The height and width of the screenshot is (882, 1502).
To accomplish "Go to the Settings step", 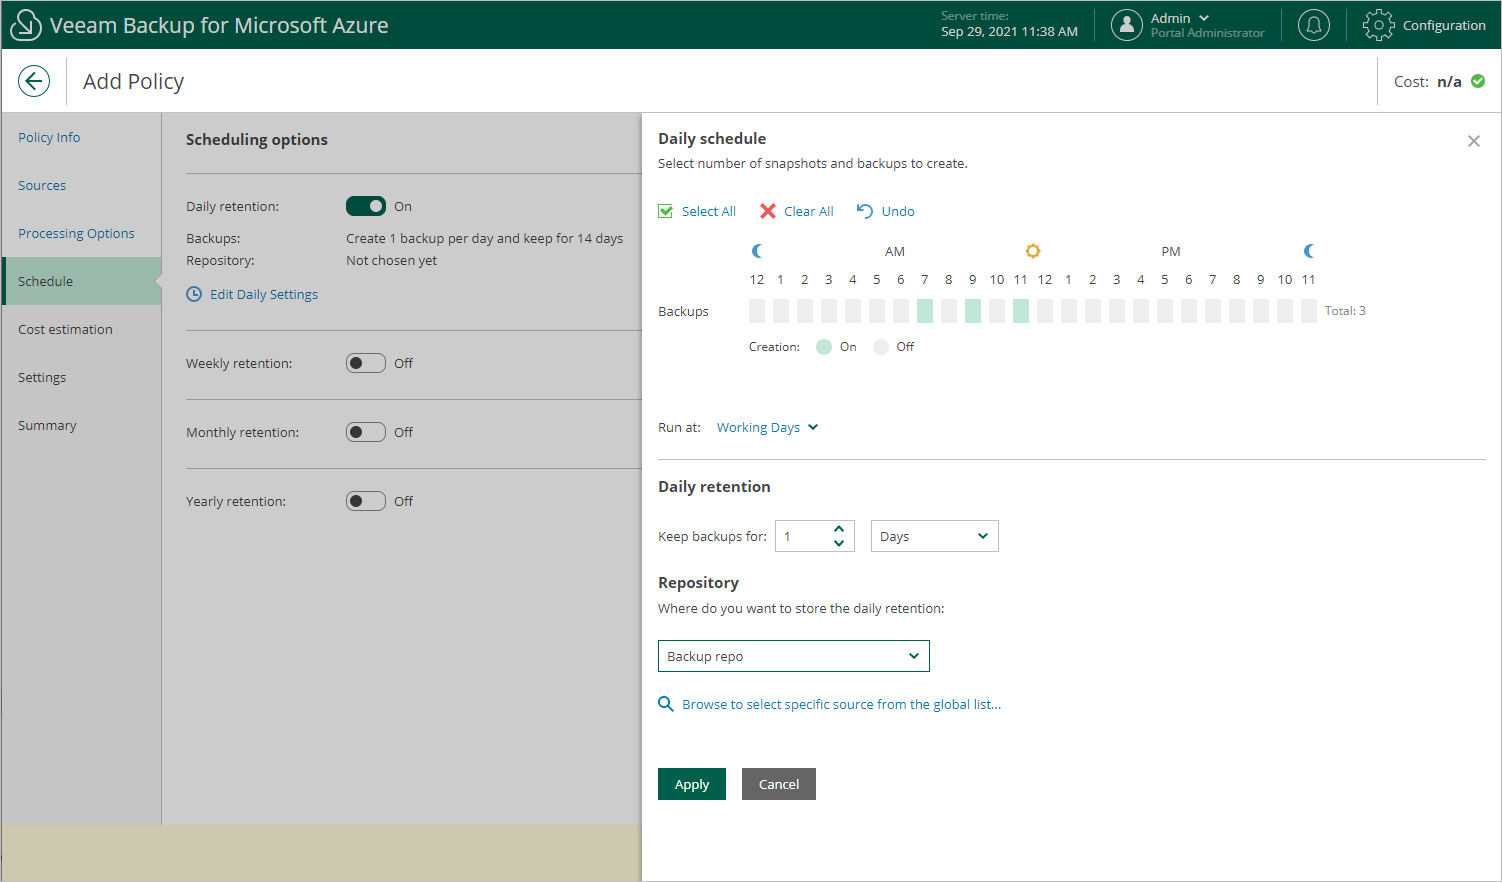I will point(42,377).
